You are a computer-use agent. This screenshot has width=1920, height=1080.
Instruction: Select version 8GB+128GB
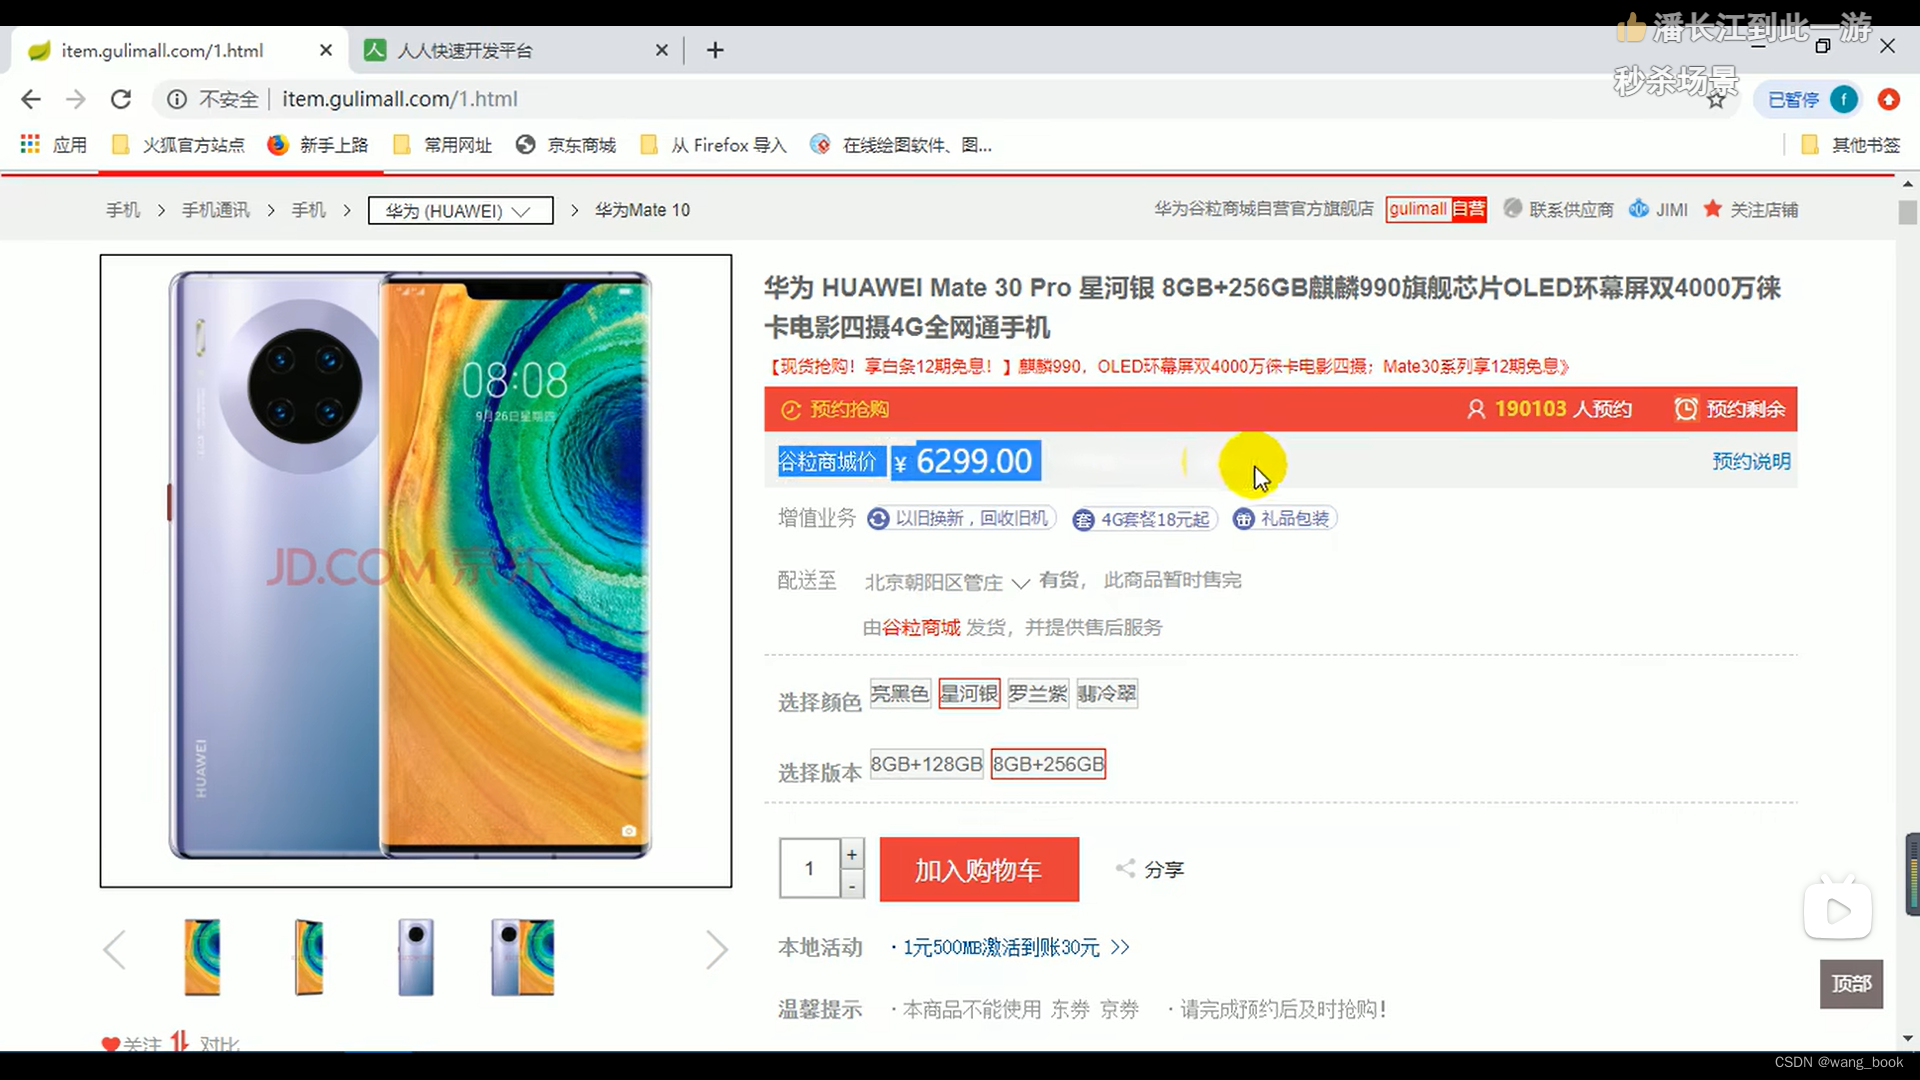point(927,764)
